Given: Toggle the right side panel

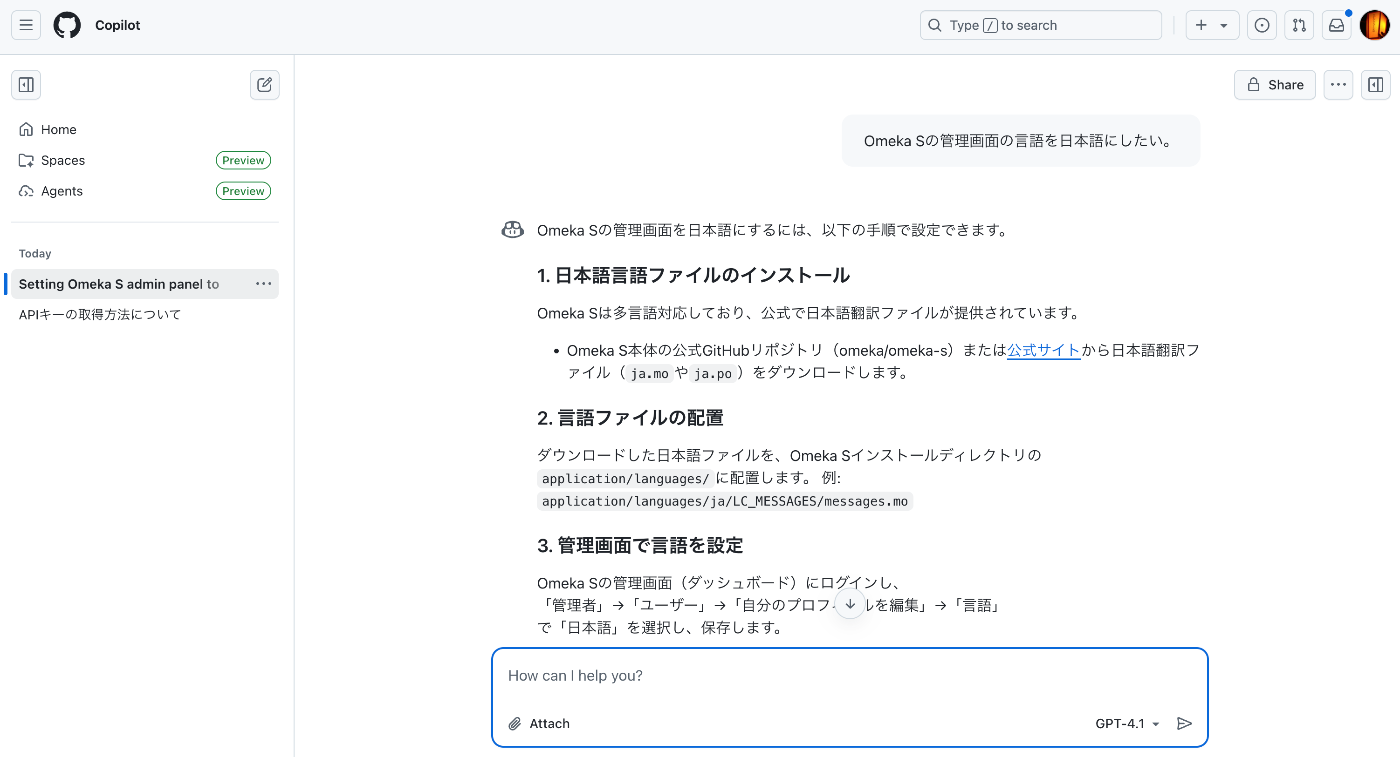Looking at the screenshot, I should pos(1376,85).
